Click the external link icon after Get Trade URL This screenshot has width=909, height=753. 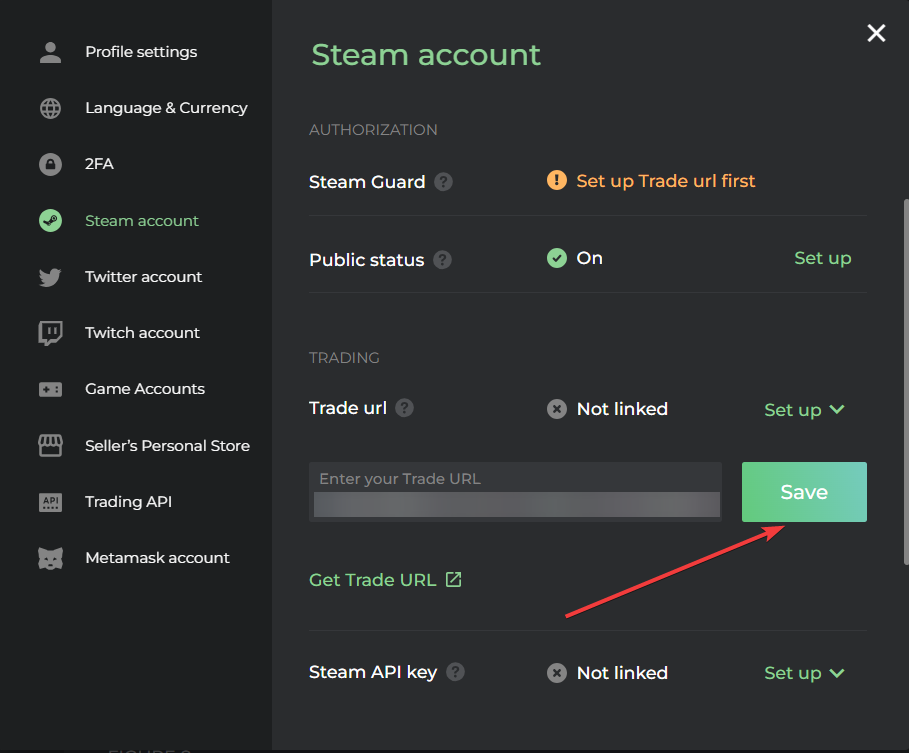pyautogui.click(x=453, y=579)
